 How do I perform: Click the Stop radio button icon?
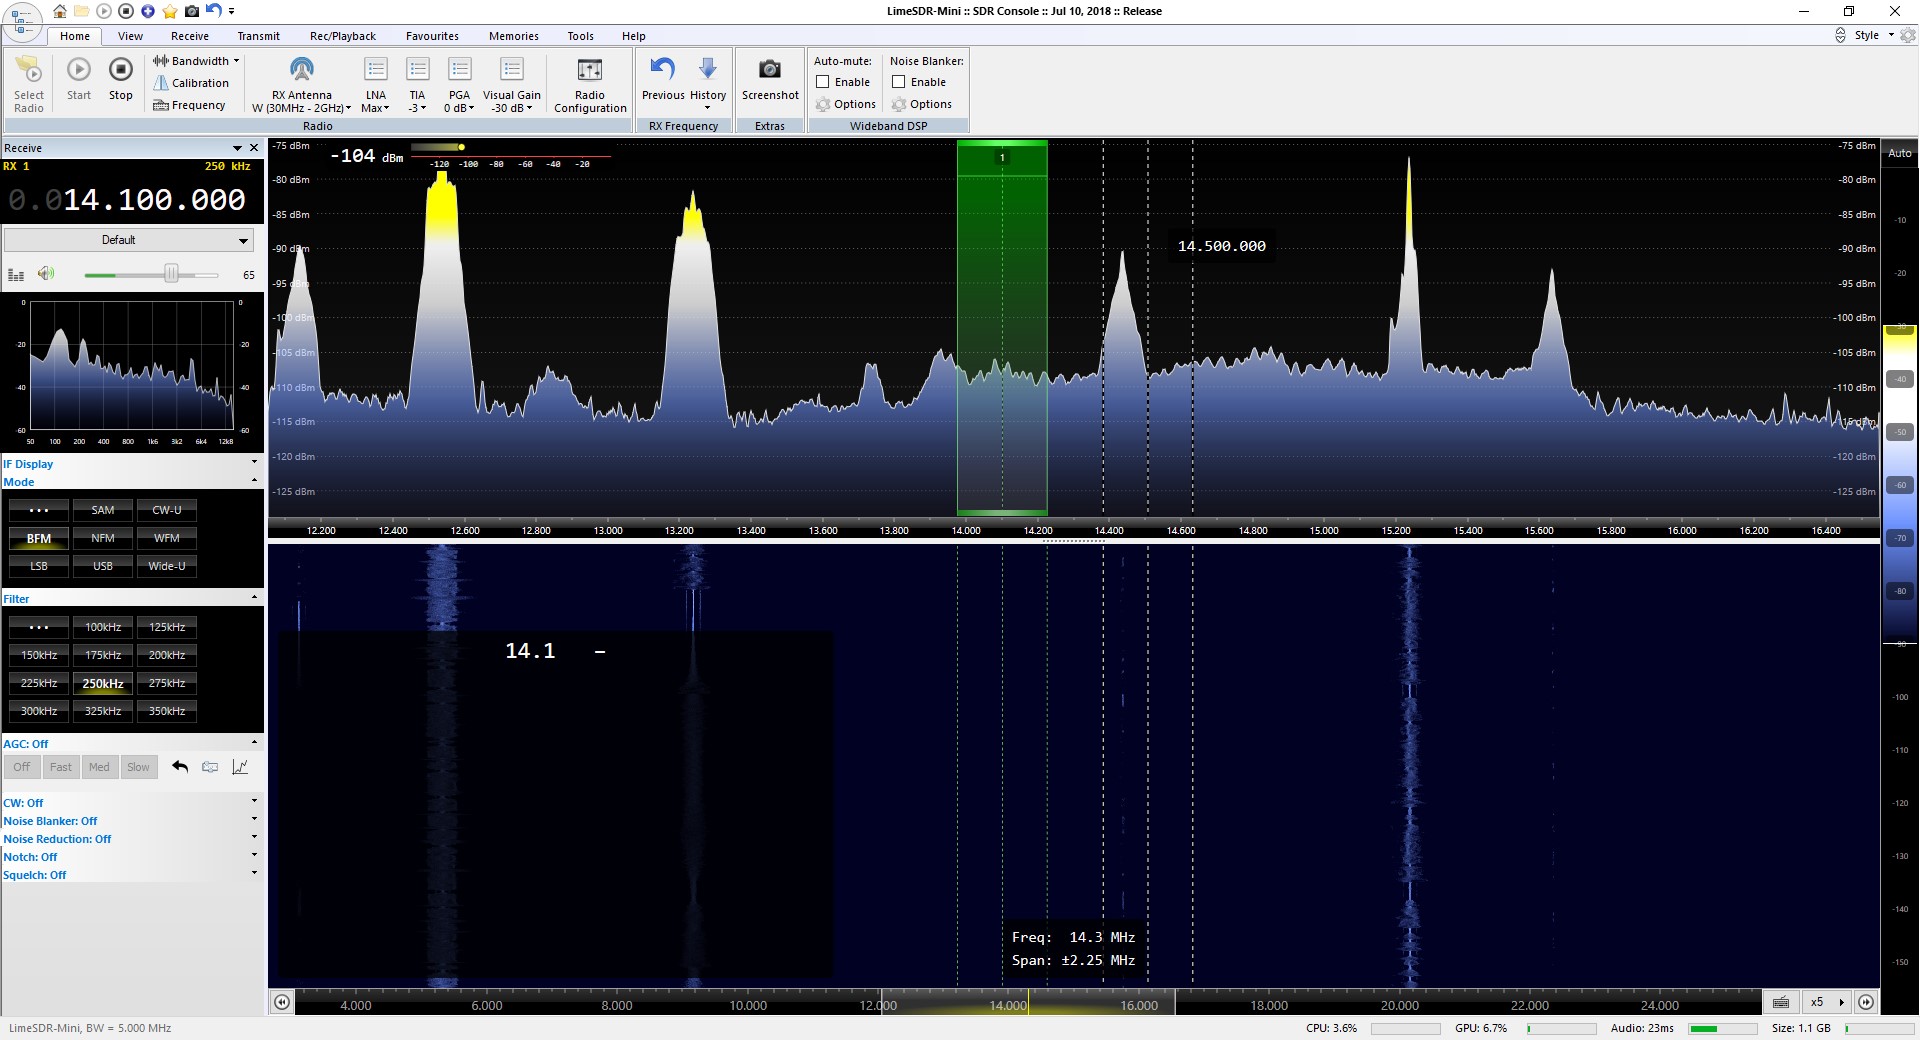point(120,70)
